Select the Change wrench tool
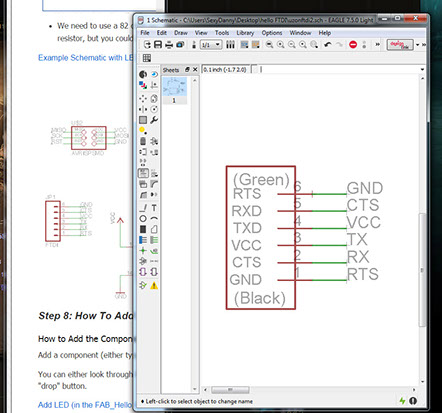 pyautogui.click(x=154, y=120)
